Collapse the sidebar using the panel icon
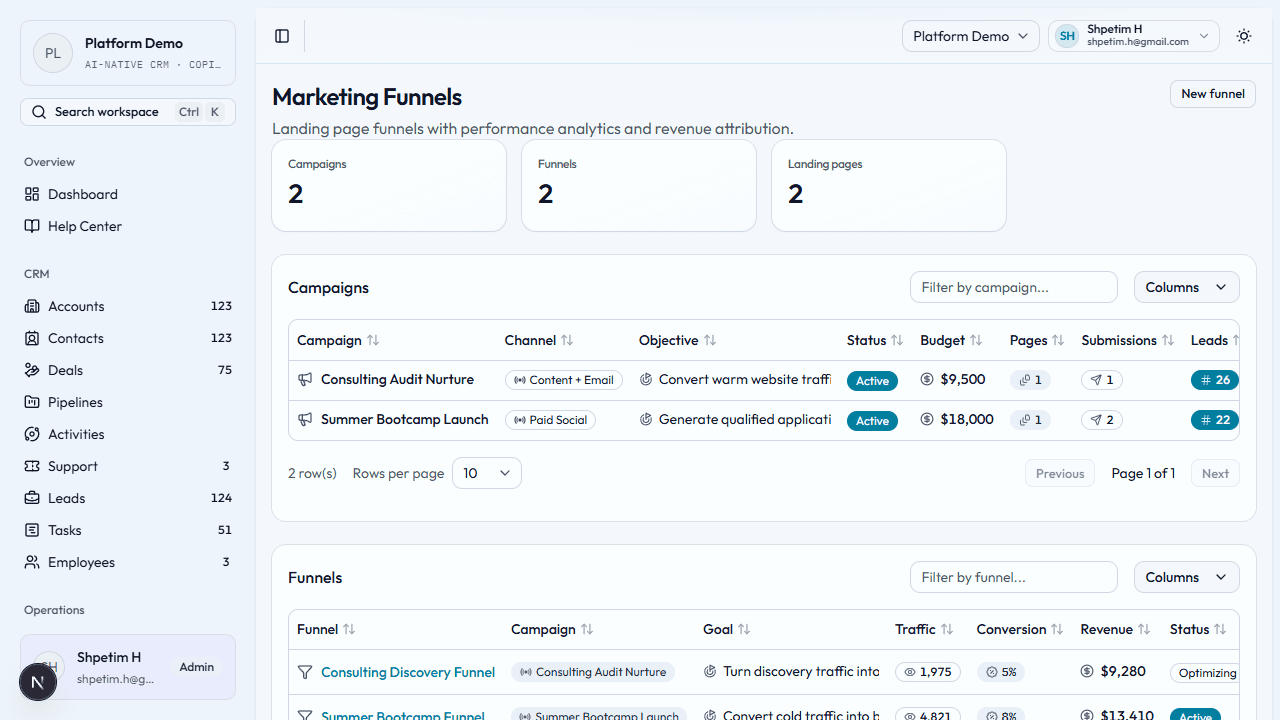 281,36
